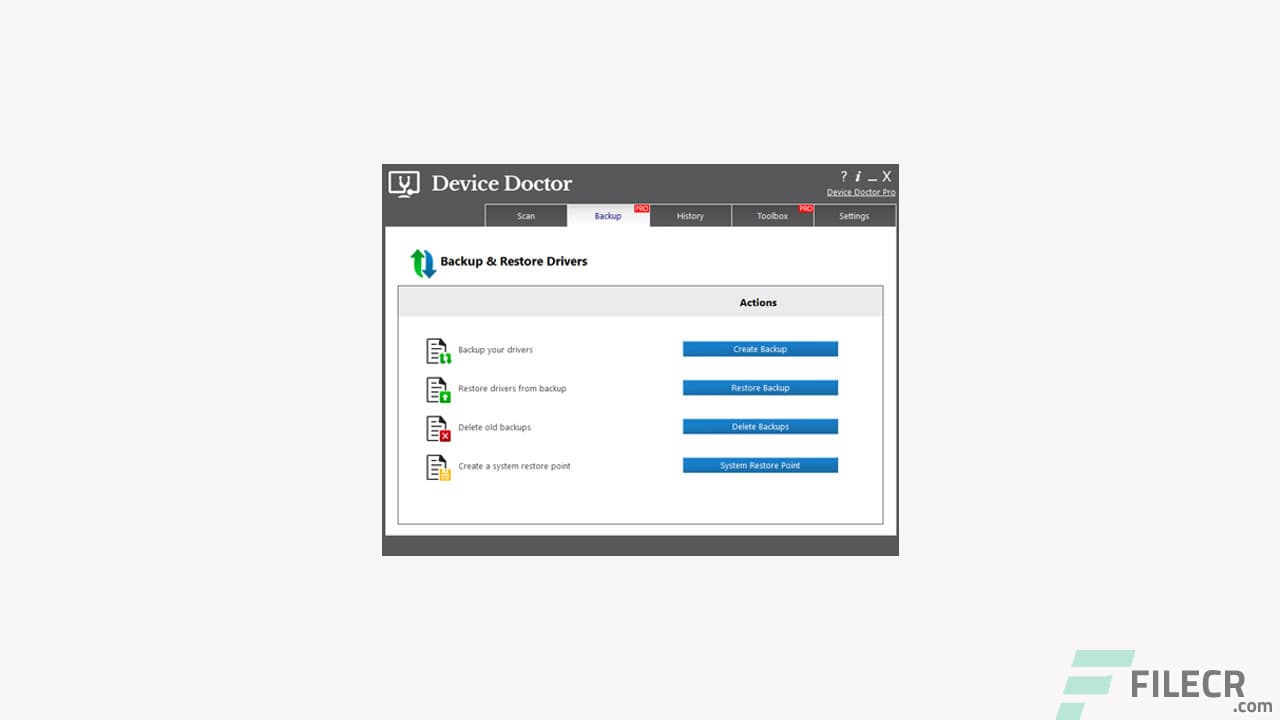The height and width of the screenshot is (720, 1280).
Task: Click the PRO badge on Toolbox tab
Action: click(806, 208)
